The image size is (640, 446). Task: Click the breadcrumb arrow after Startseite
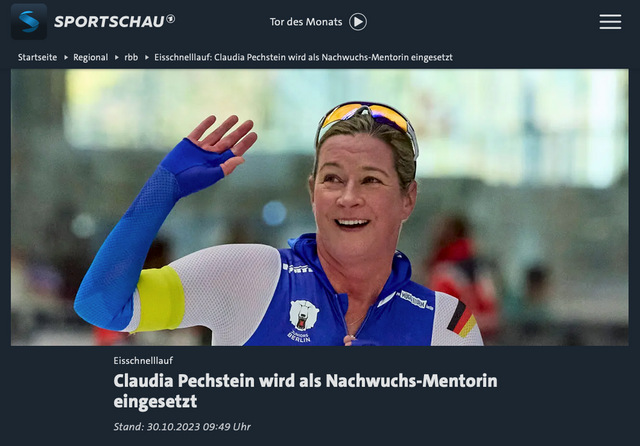(66, 58)
